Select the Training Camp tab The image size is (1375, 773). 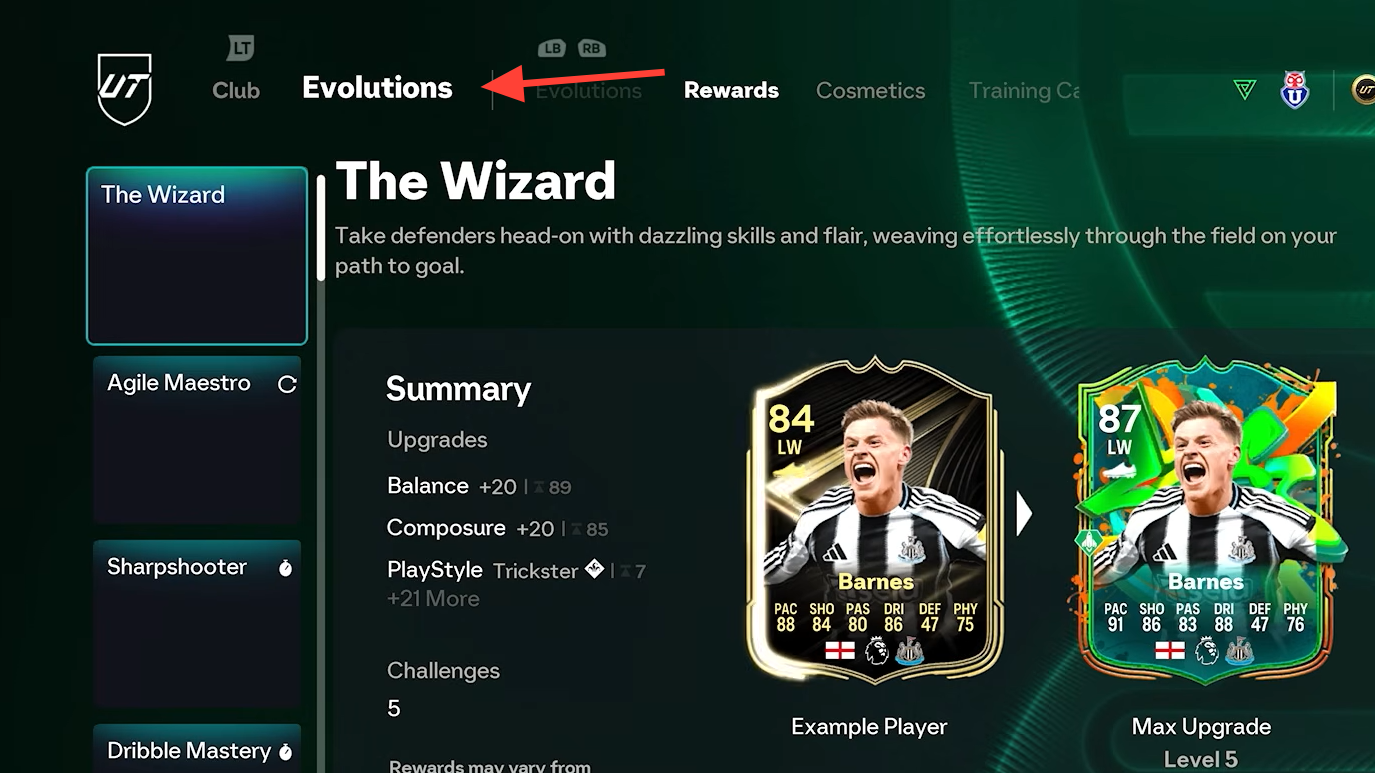tap(1024, 90)
